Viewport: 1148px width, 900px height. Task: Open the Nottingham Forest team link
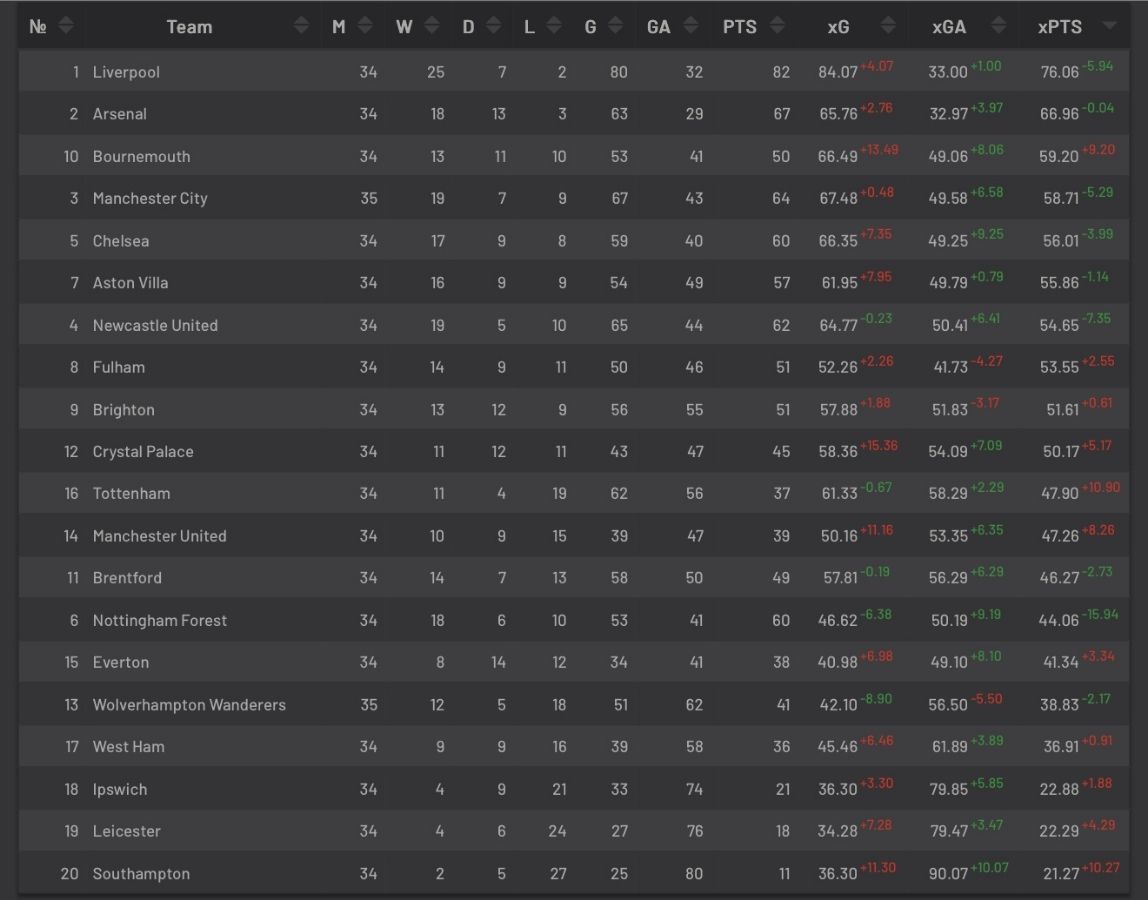click(160, 620)
